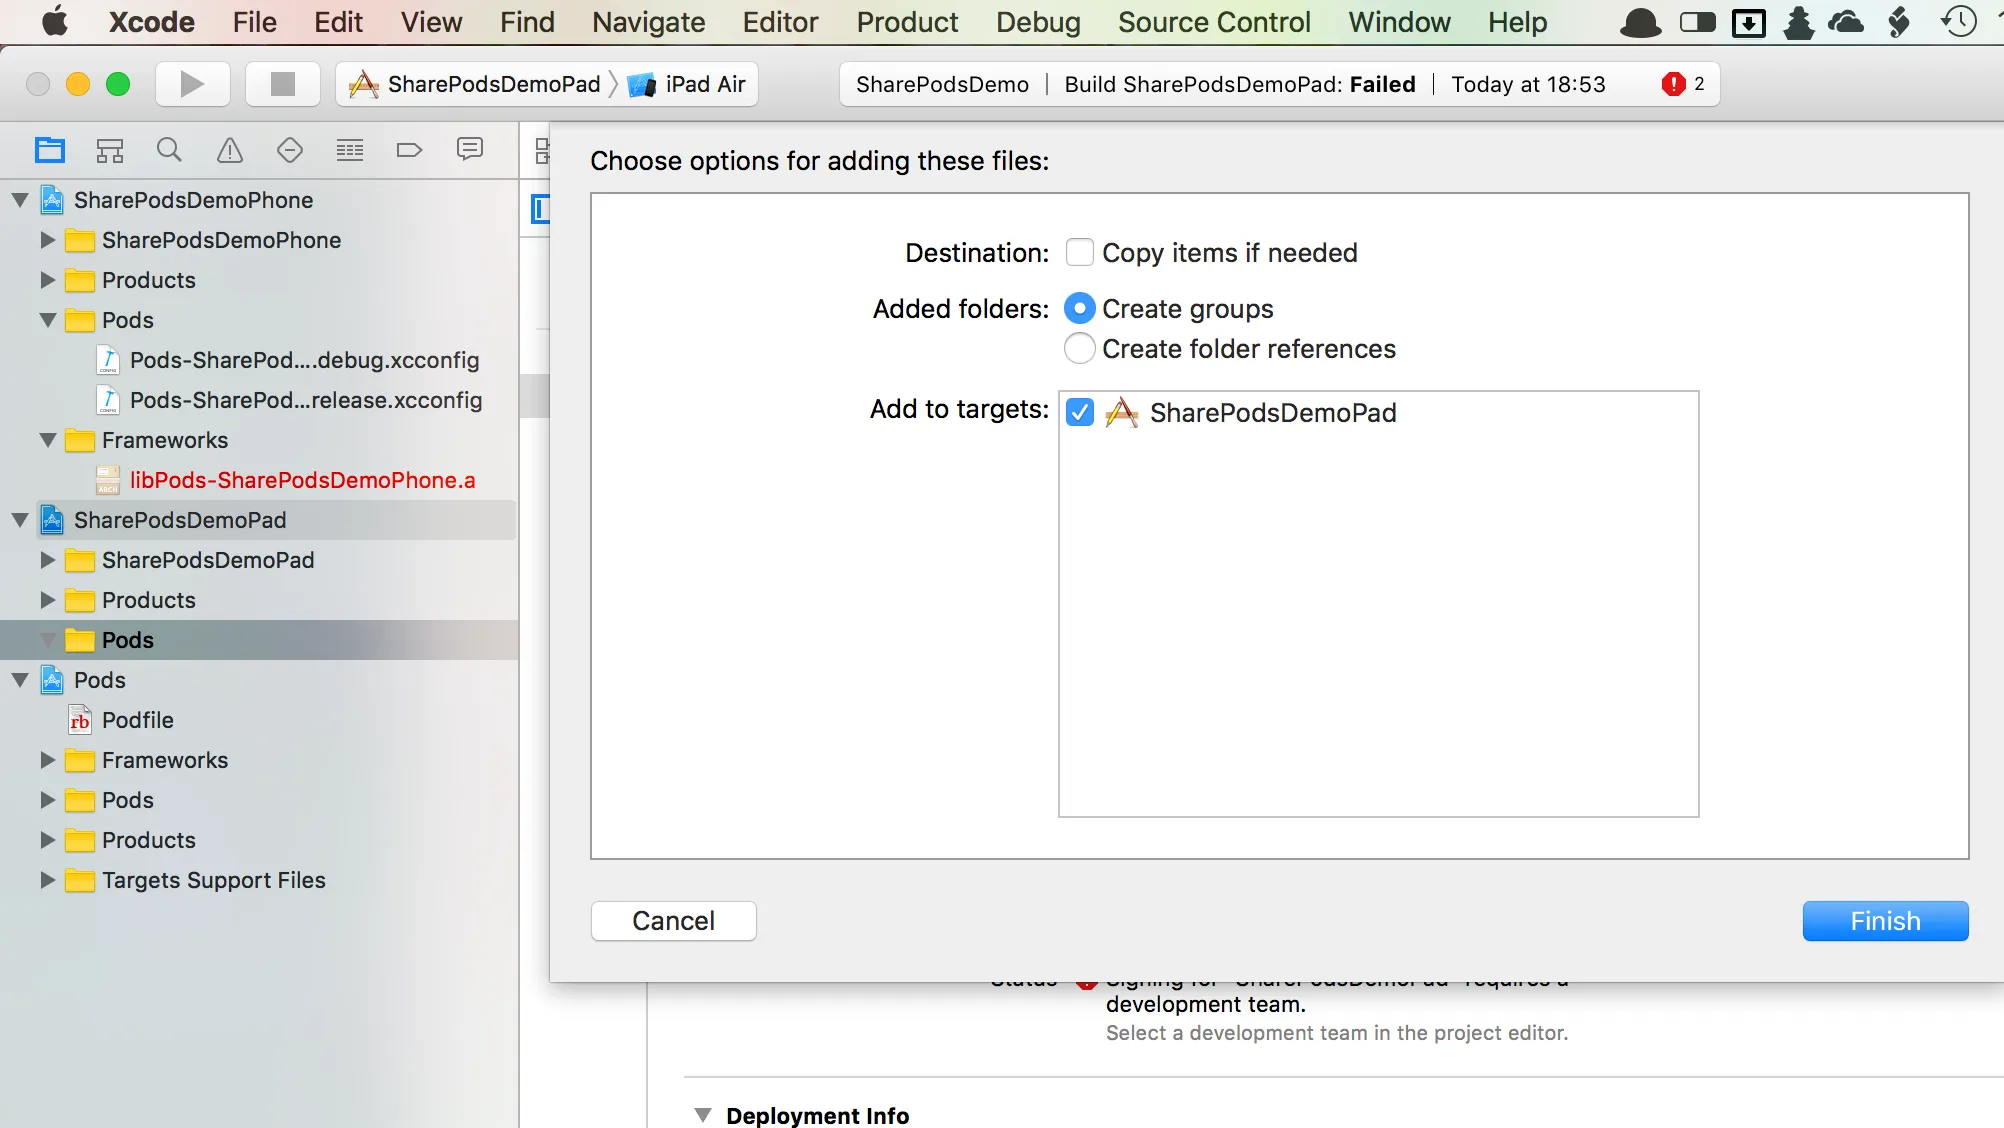The image size is (2004, 1128).
Task: Select libPods-SharePodsDemoPhone.a file
Action: pos(302,480)
